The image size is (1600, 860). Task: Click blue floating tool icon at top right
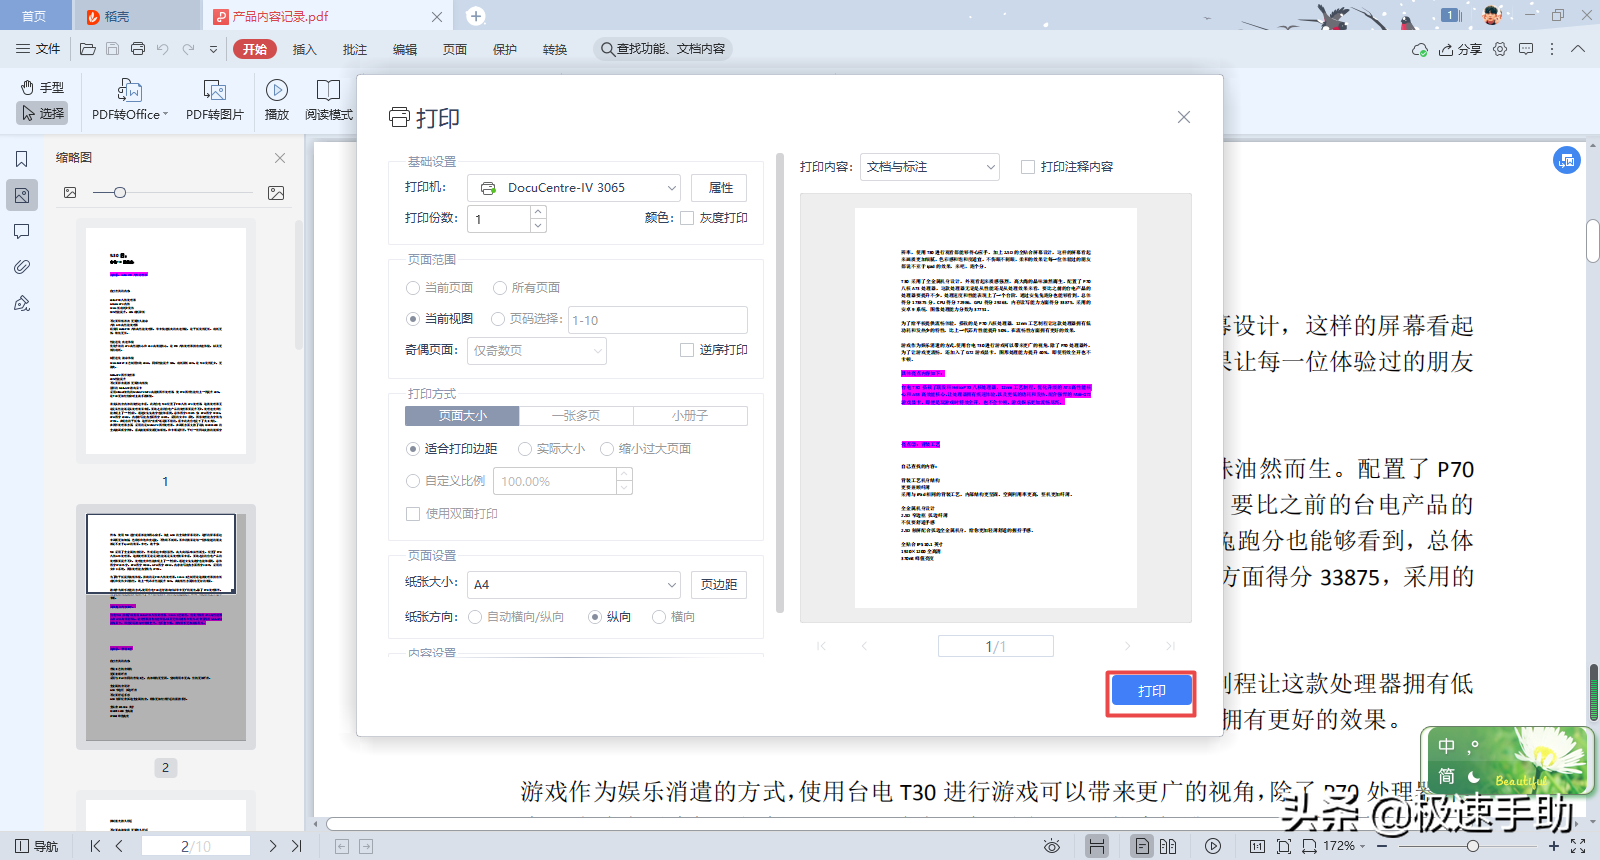[x=1567, y=160]
